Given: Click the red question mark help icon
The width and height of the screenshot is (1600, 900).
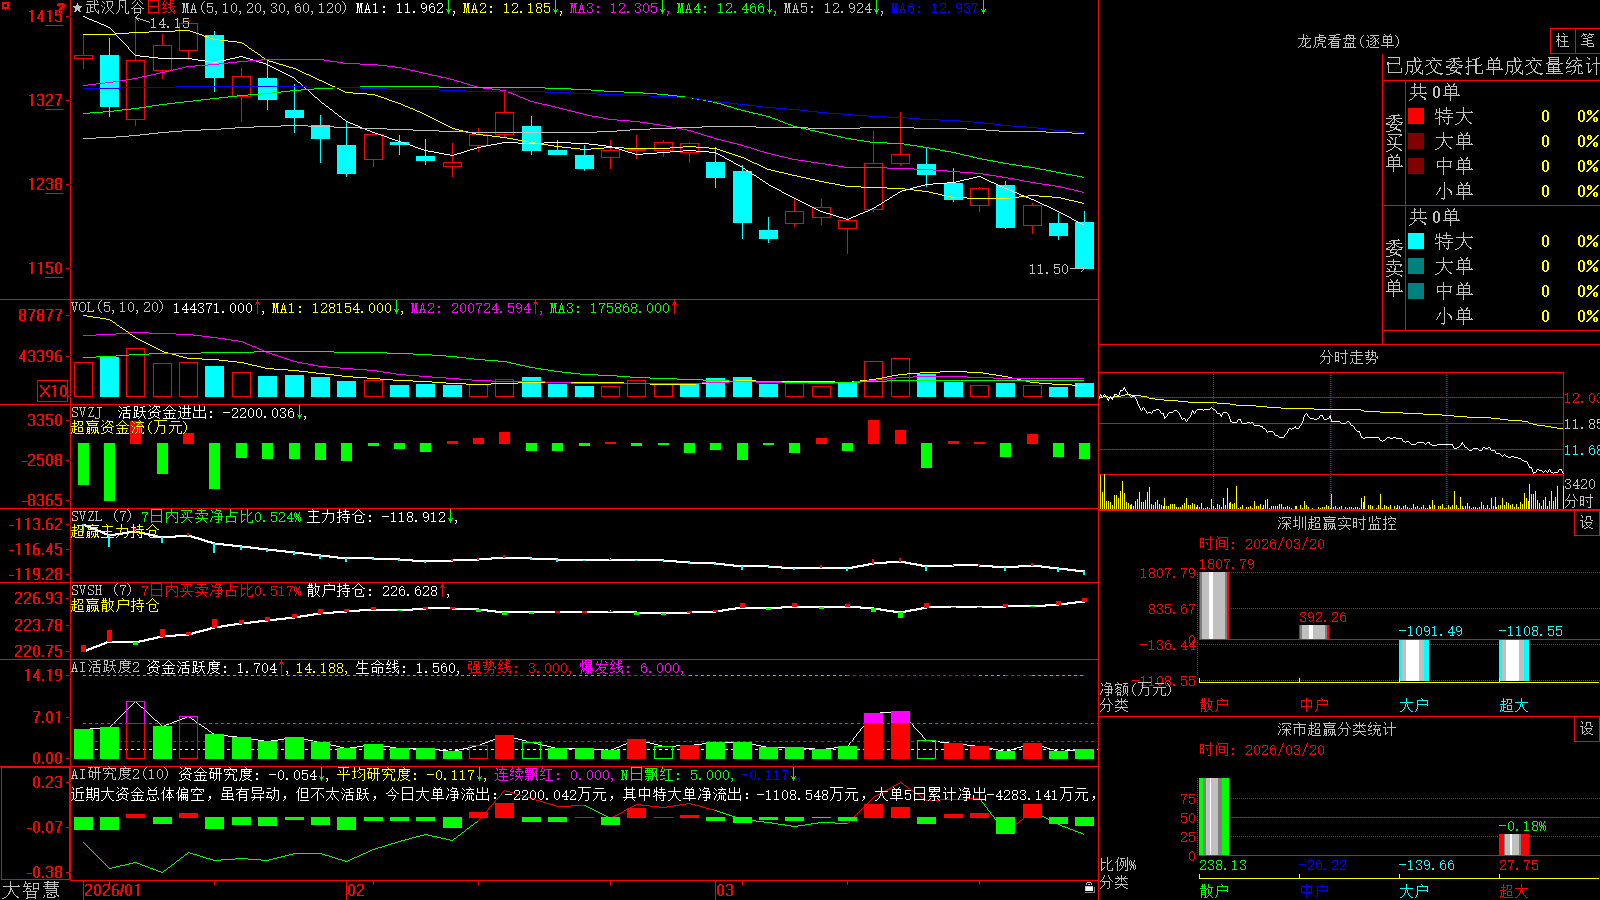Looking at the screenshot, I should [62, 9].
